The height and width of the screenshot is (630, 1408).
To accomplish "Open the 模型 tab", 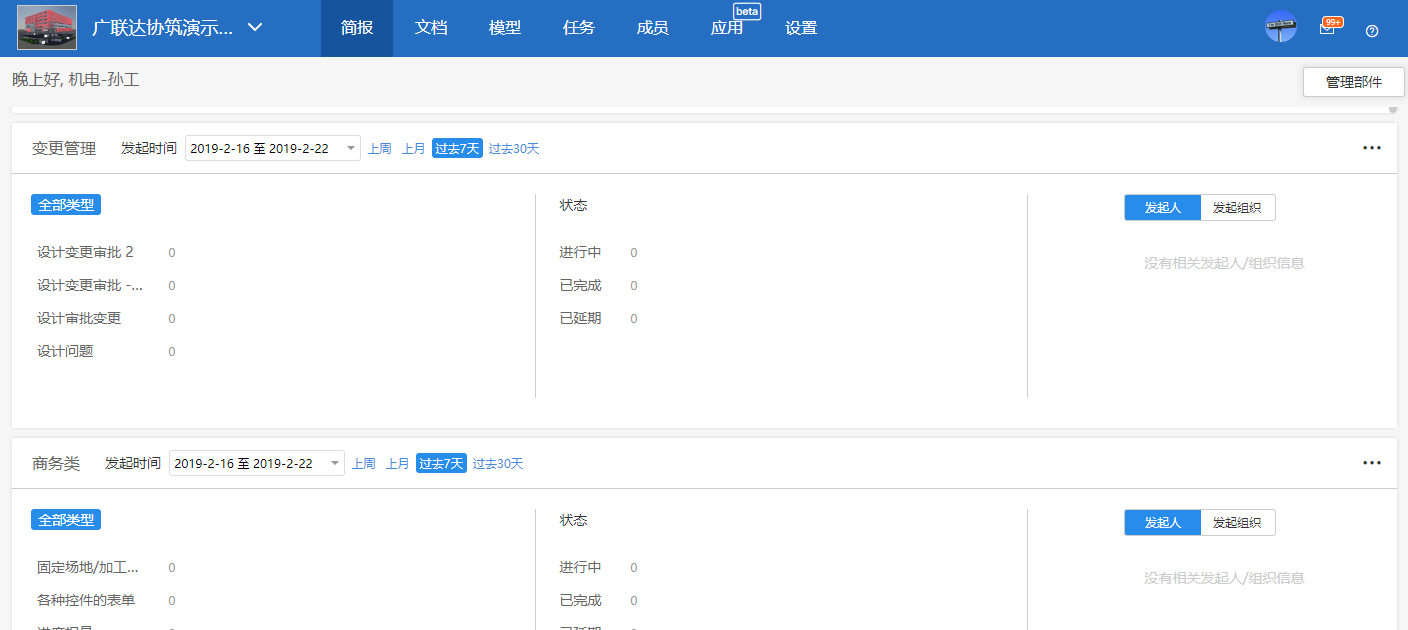I will pyautogui.click(x=505, y=27).
